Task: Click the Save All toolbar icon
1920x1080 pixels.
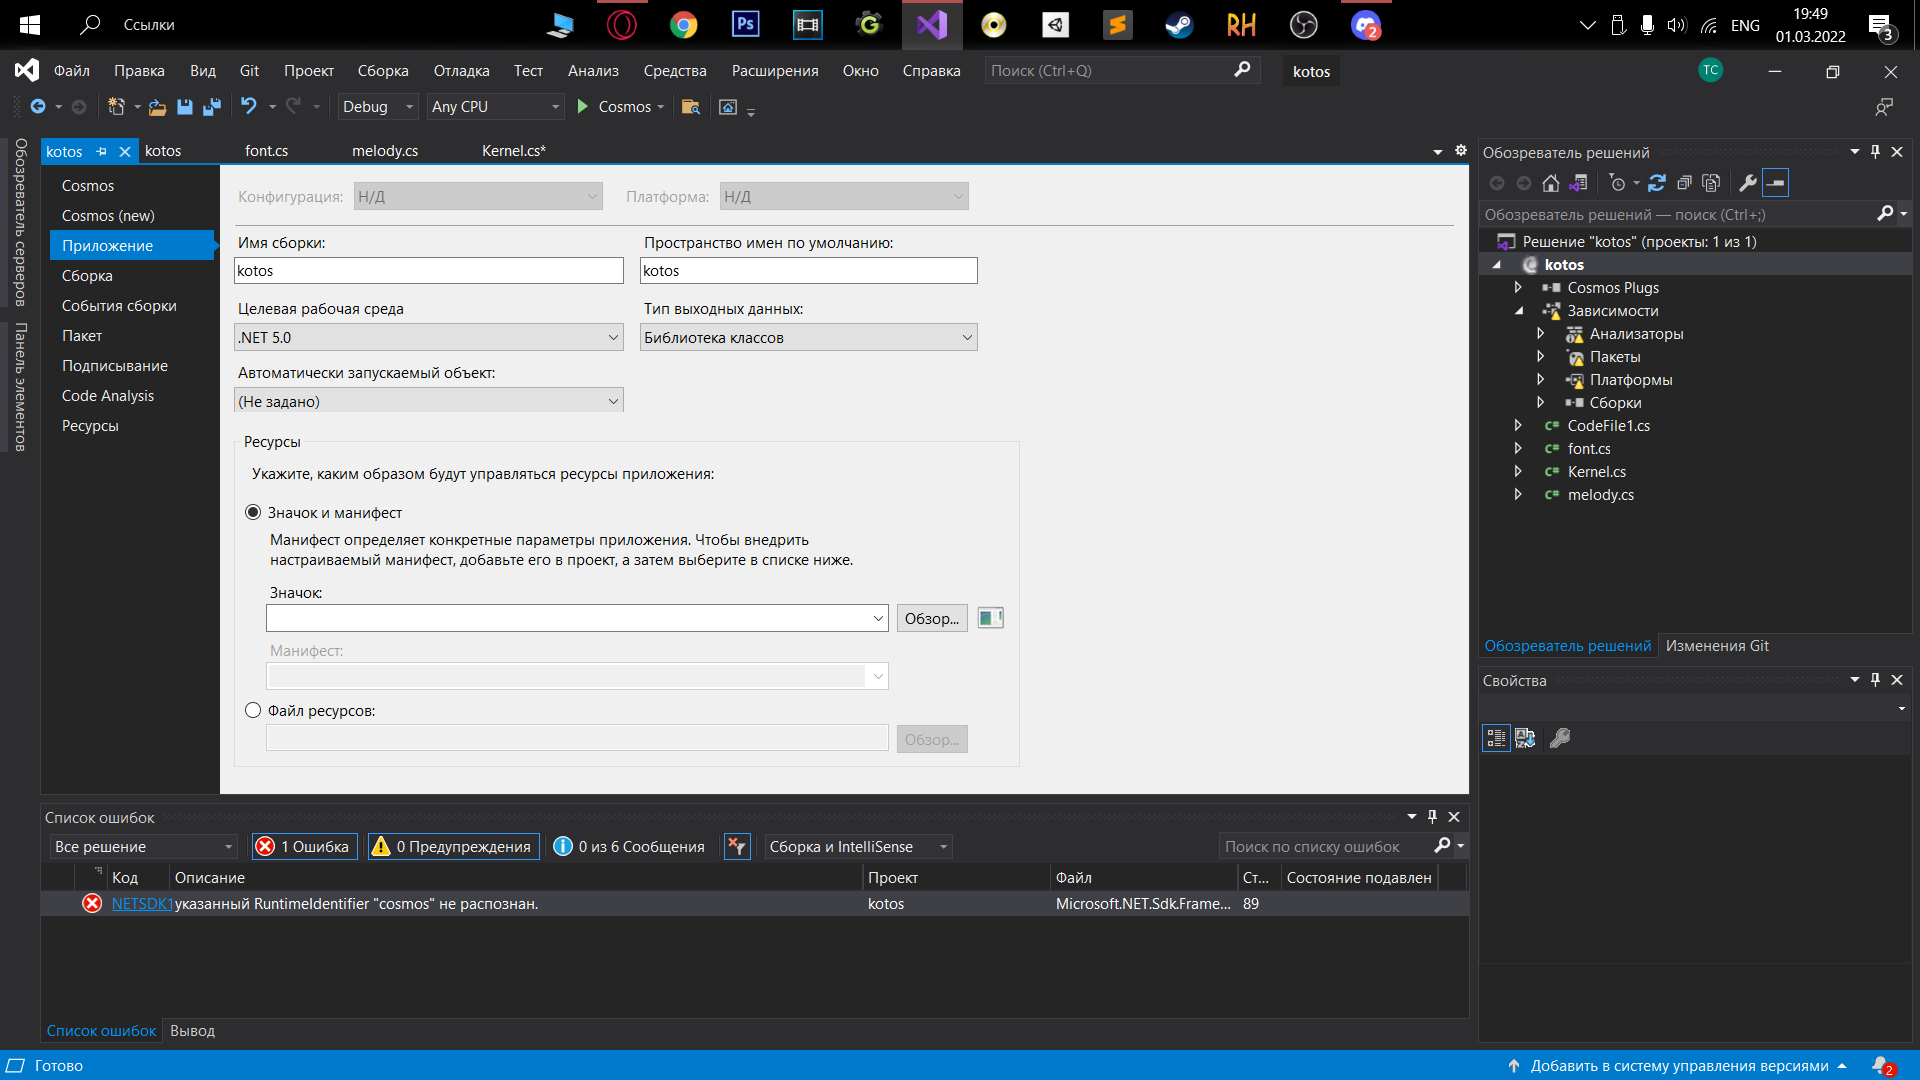Action: [x=211, y=107]
